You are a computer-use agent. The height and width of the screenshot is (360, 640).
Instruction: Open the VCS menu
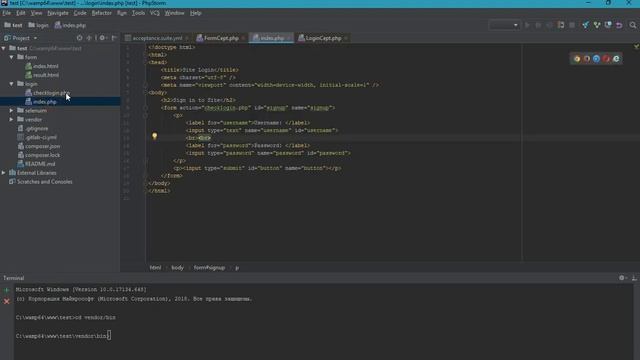(155, 13)
